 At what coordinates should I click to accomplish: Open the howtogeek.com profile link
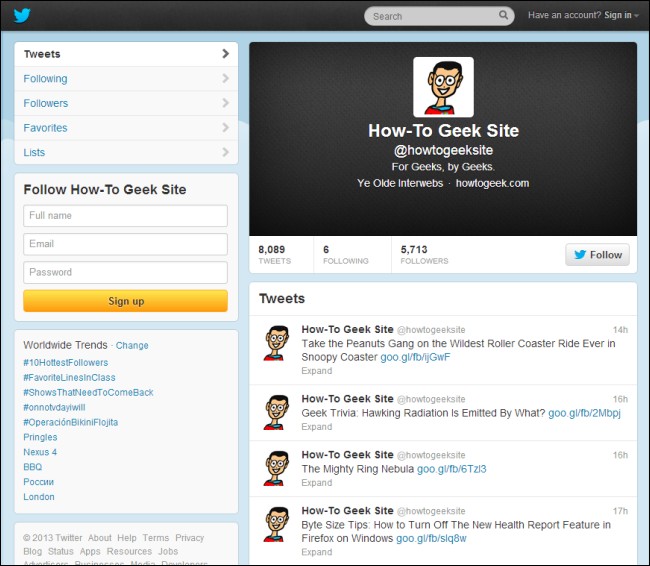click(x=492, y=183)
